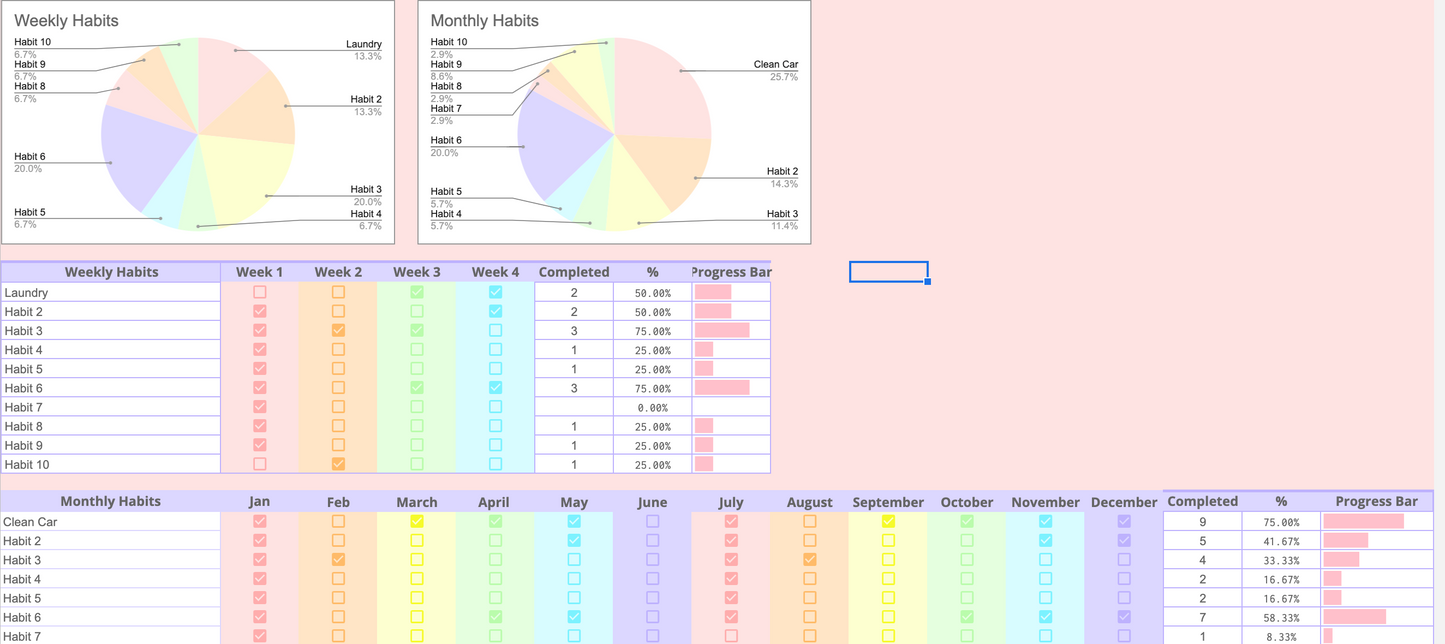This screenshot has width=1445, height=644.
Task: Select the September column header
Action: click(x=887, y=502)
